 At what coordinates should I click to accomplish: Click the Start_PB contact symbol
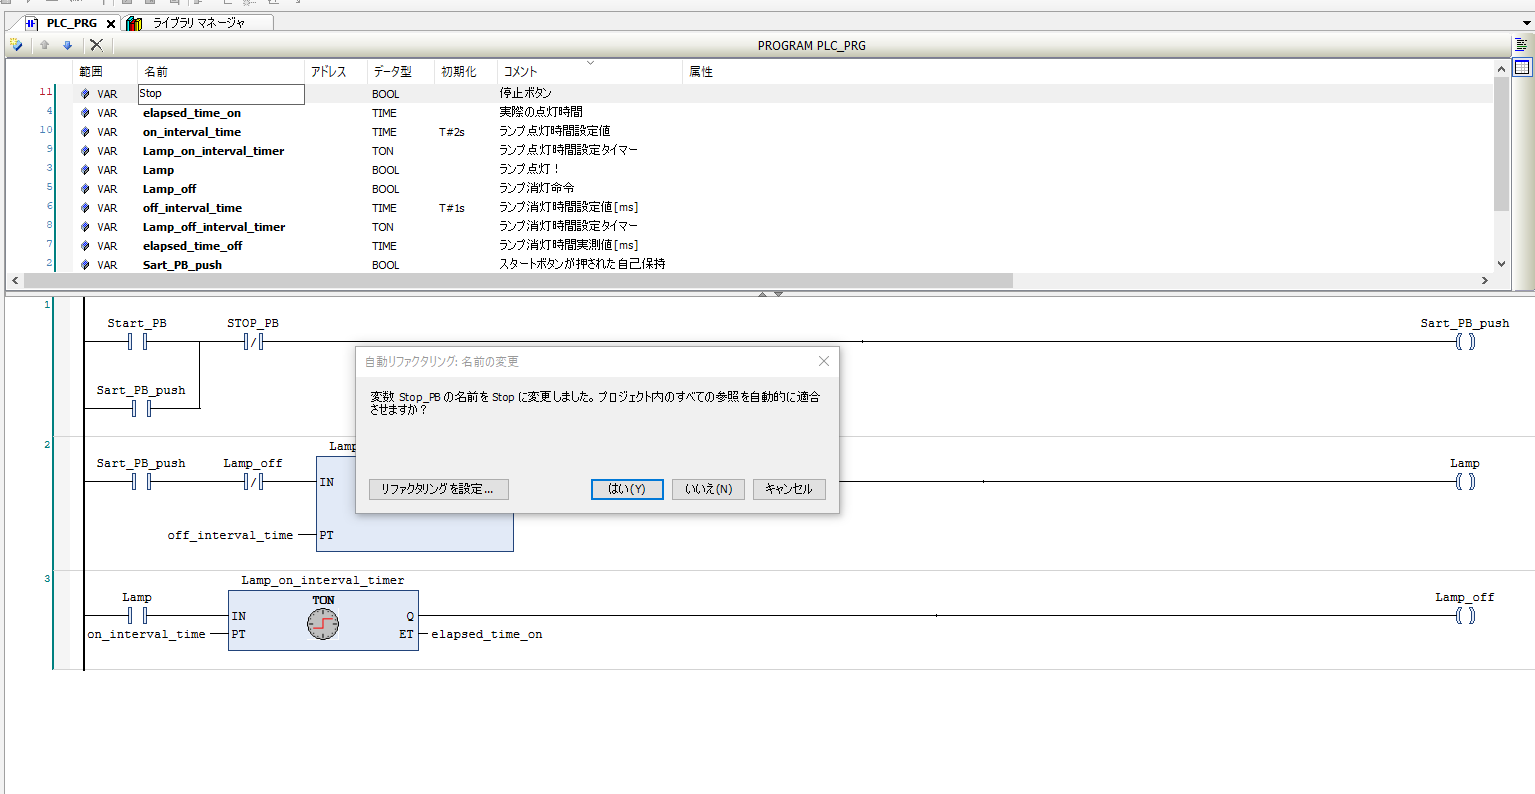138,342
